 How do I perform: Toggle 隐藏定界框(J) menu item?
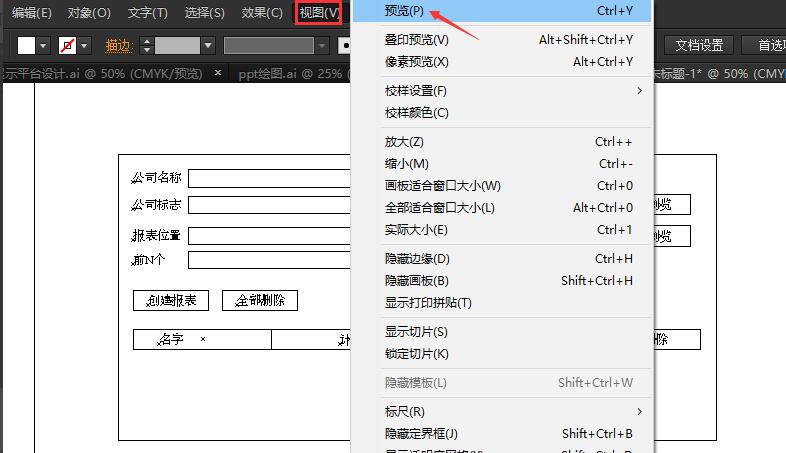point(502,434)
